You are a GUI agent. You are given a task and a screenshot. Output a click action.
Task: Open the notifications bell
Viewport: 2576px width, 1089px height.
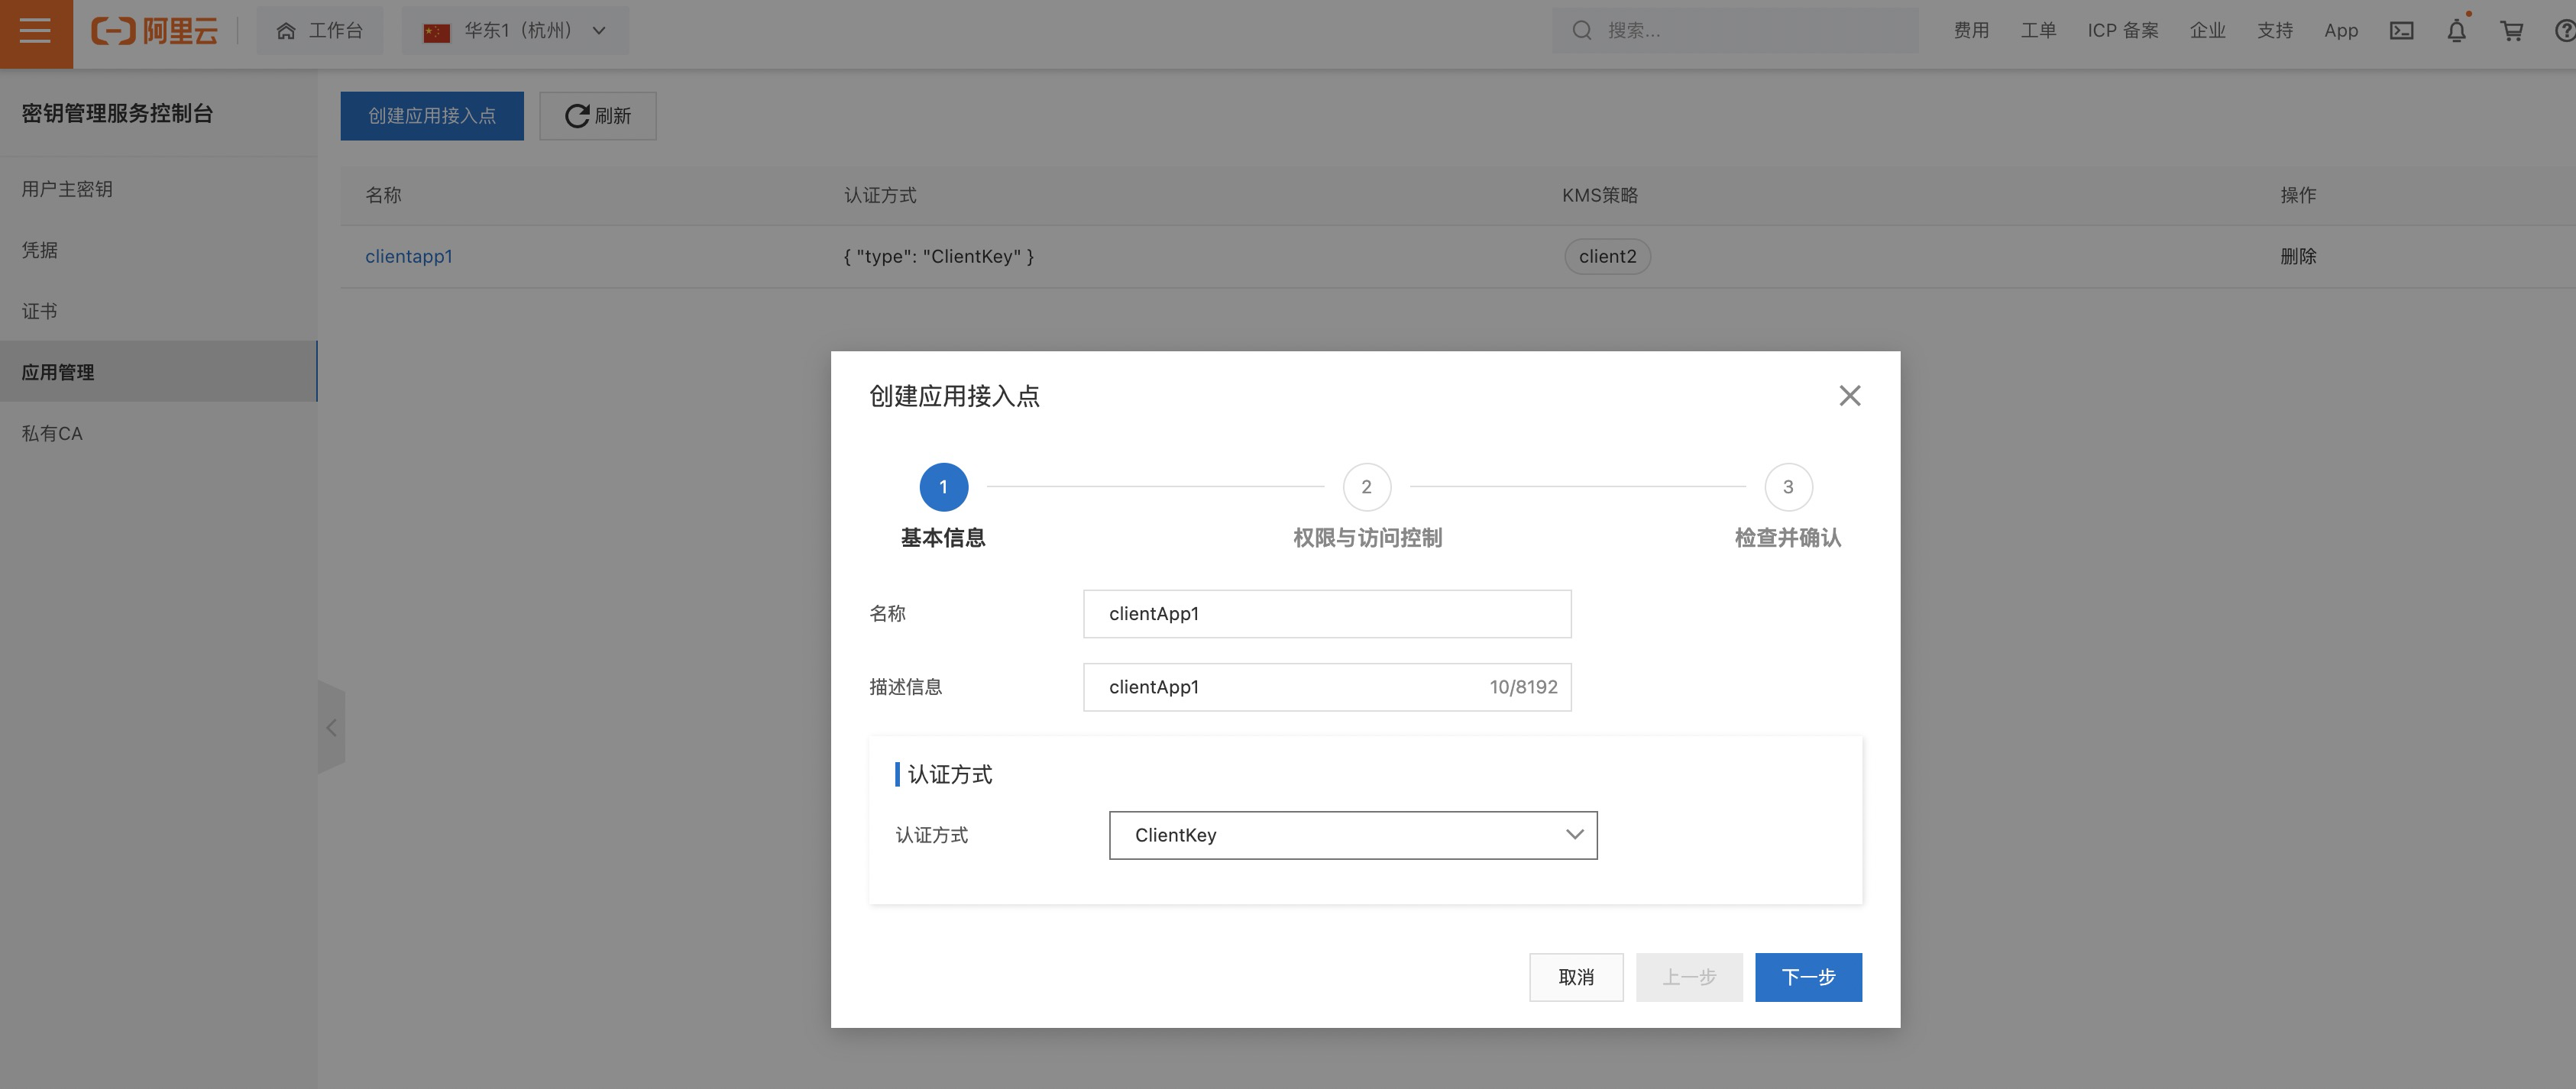[2456, 31]
